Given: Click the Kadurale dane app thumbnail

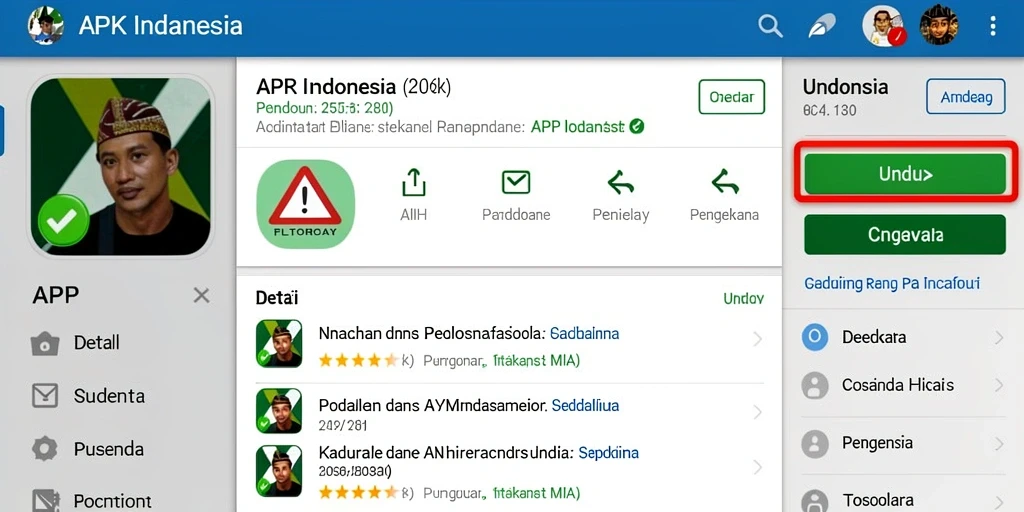Looking at the screenshot, I should pyautogui.click(x=279, y=470).
